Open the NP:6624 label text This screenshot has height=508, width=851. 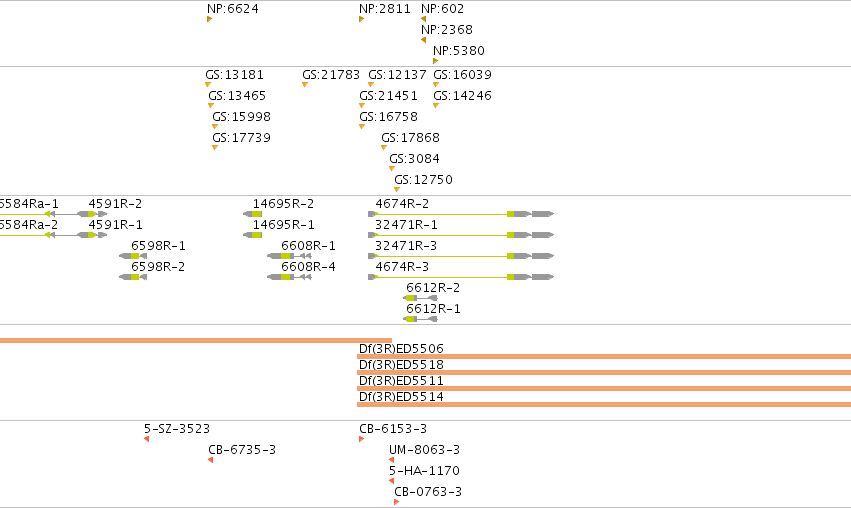pos(233,9)
